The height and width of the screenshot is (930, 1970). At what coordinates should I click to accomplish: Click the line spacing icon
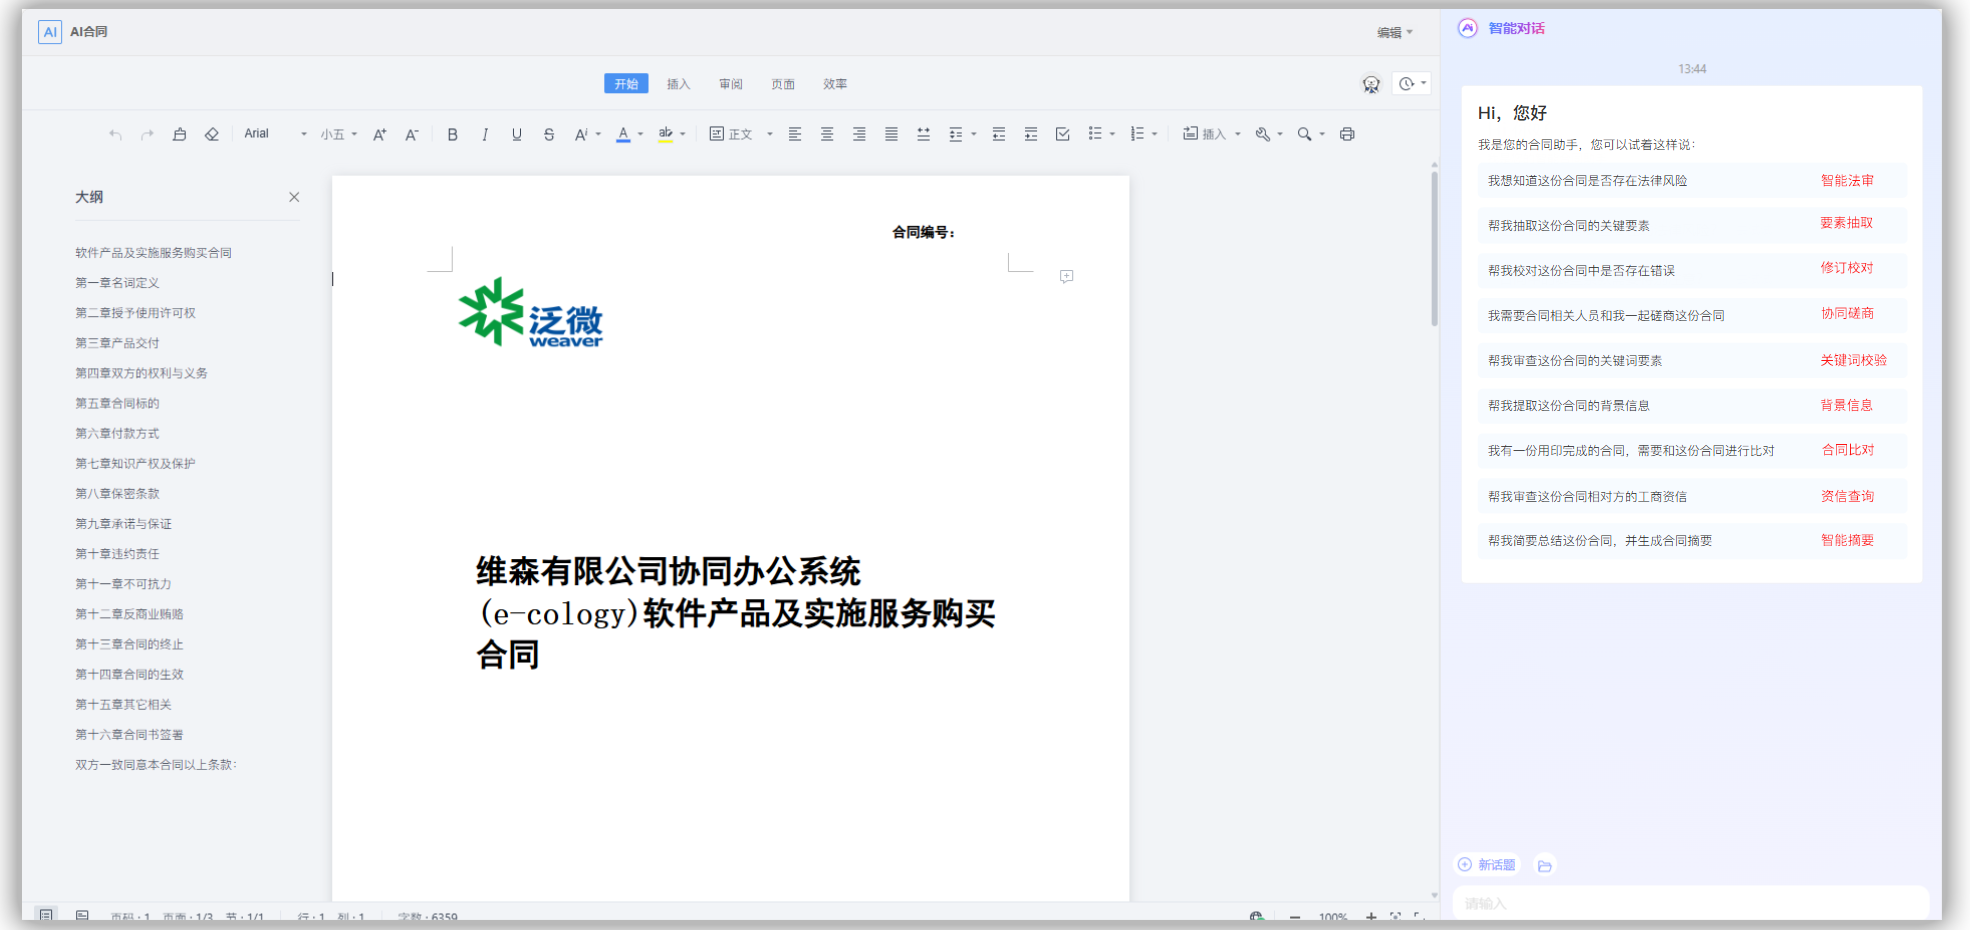click(956, 134)
